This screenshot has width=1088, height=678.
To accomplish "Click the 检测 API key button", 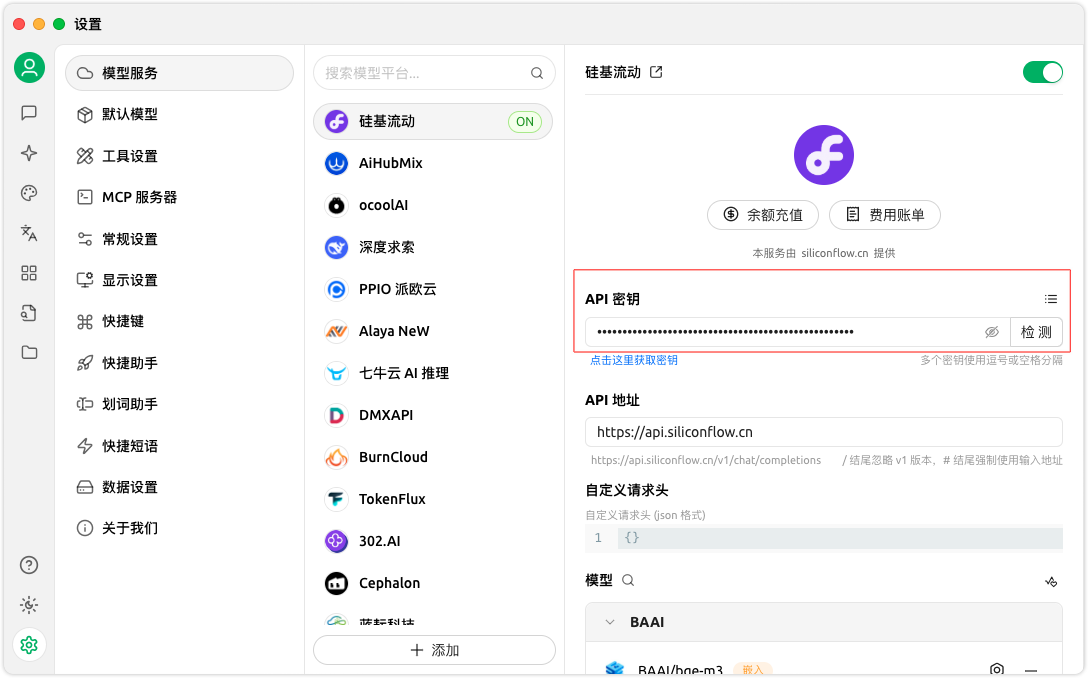I will [1036, 332].
